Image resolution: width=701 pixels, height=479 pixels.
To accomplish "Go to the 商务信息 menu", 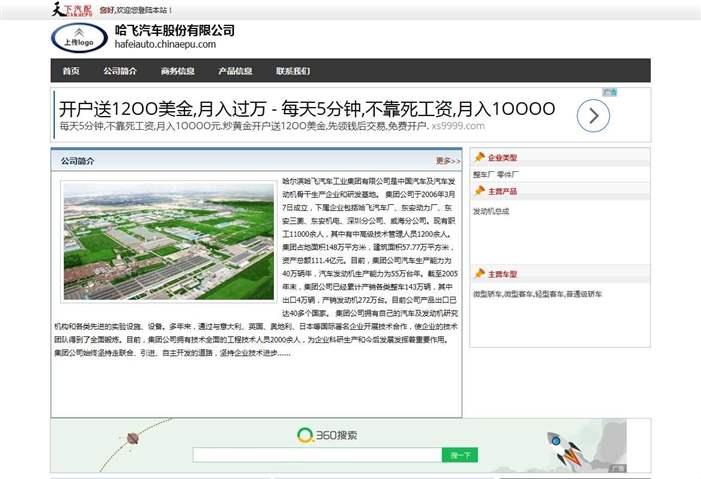I will coord(177,71).
